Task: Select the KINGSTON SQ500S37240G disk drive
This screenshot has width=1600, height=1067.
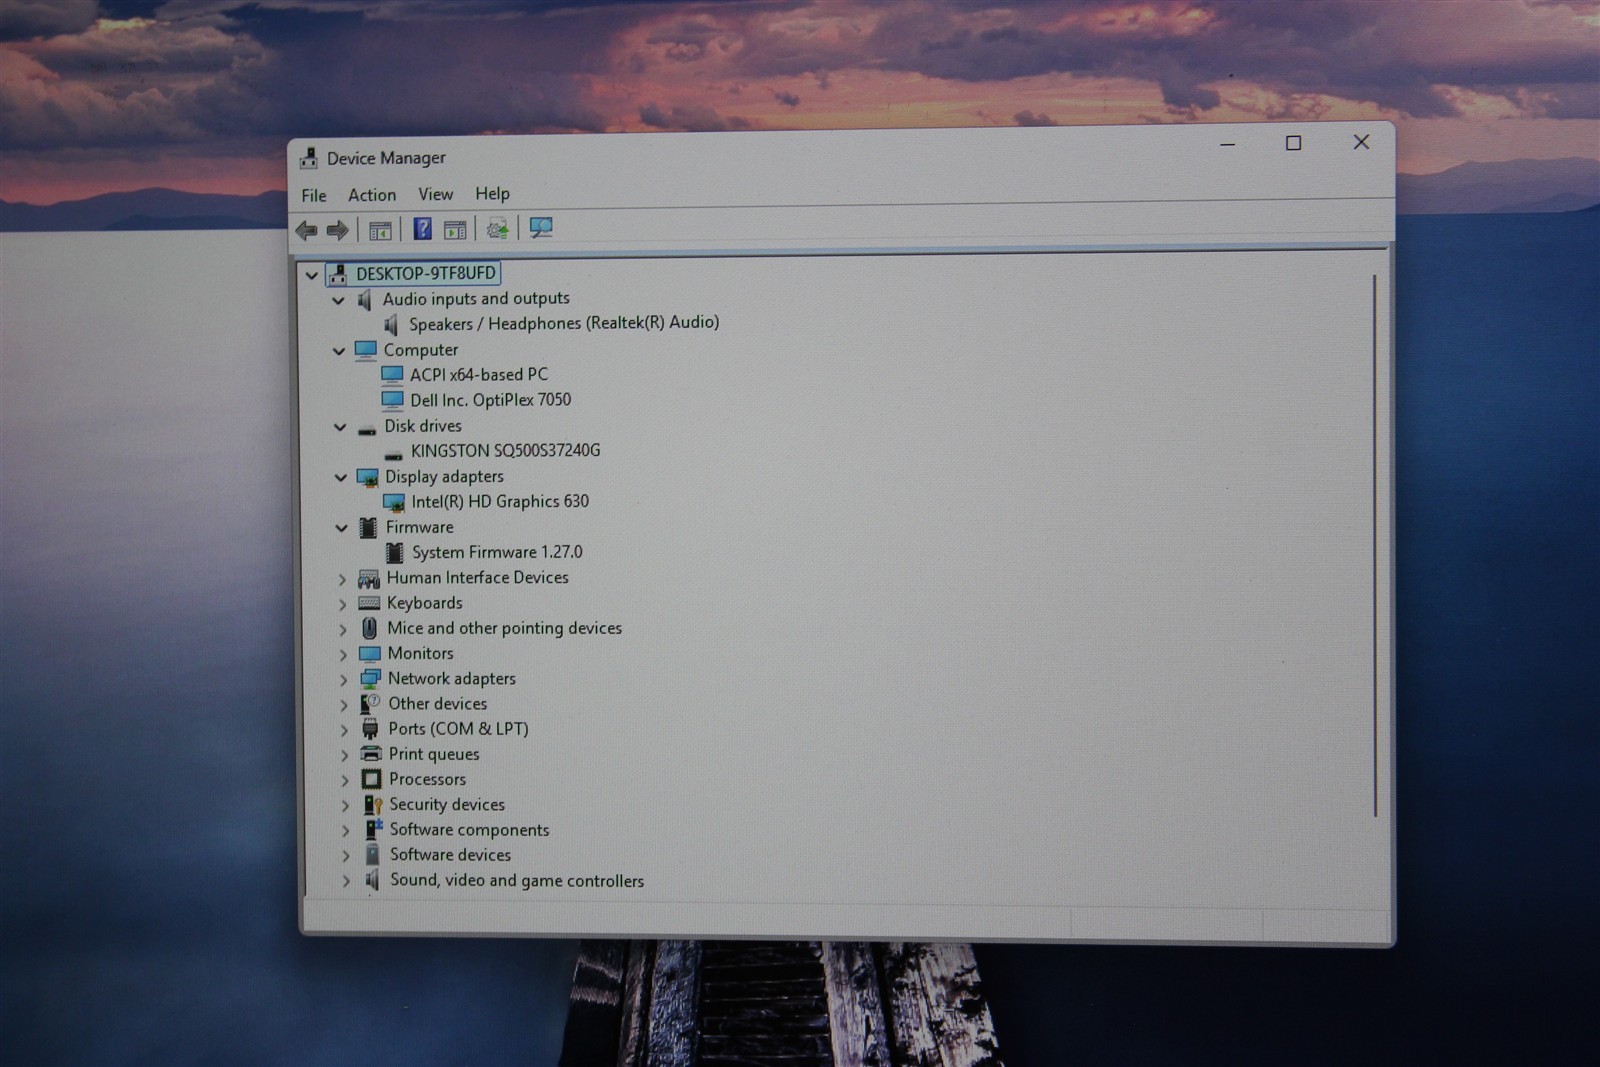Action: pyautogui.click(x=505, y=451)
